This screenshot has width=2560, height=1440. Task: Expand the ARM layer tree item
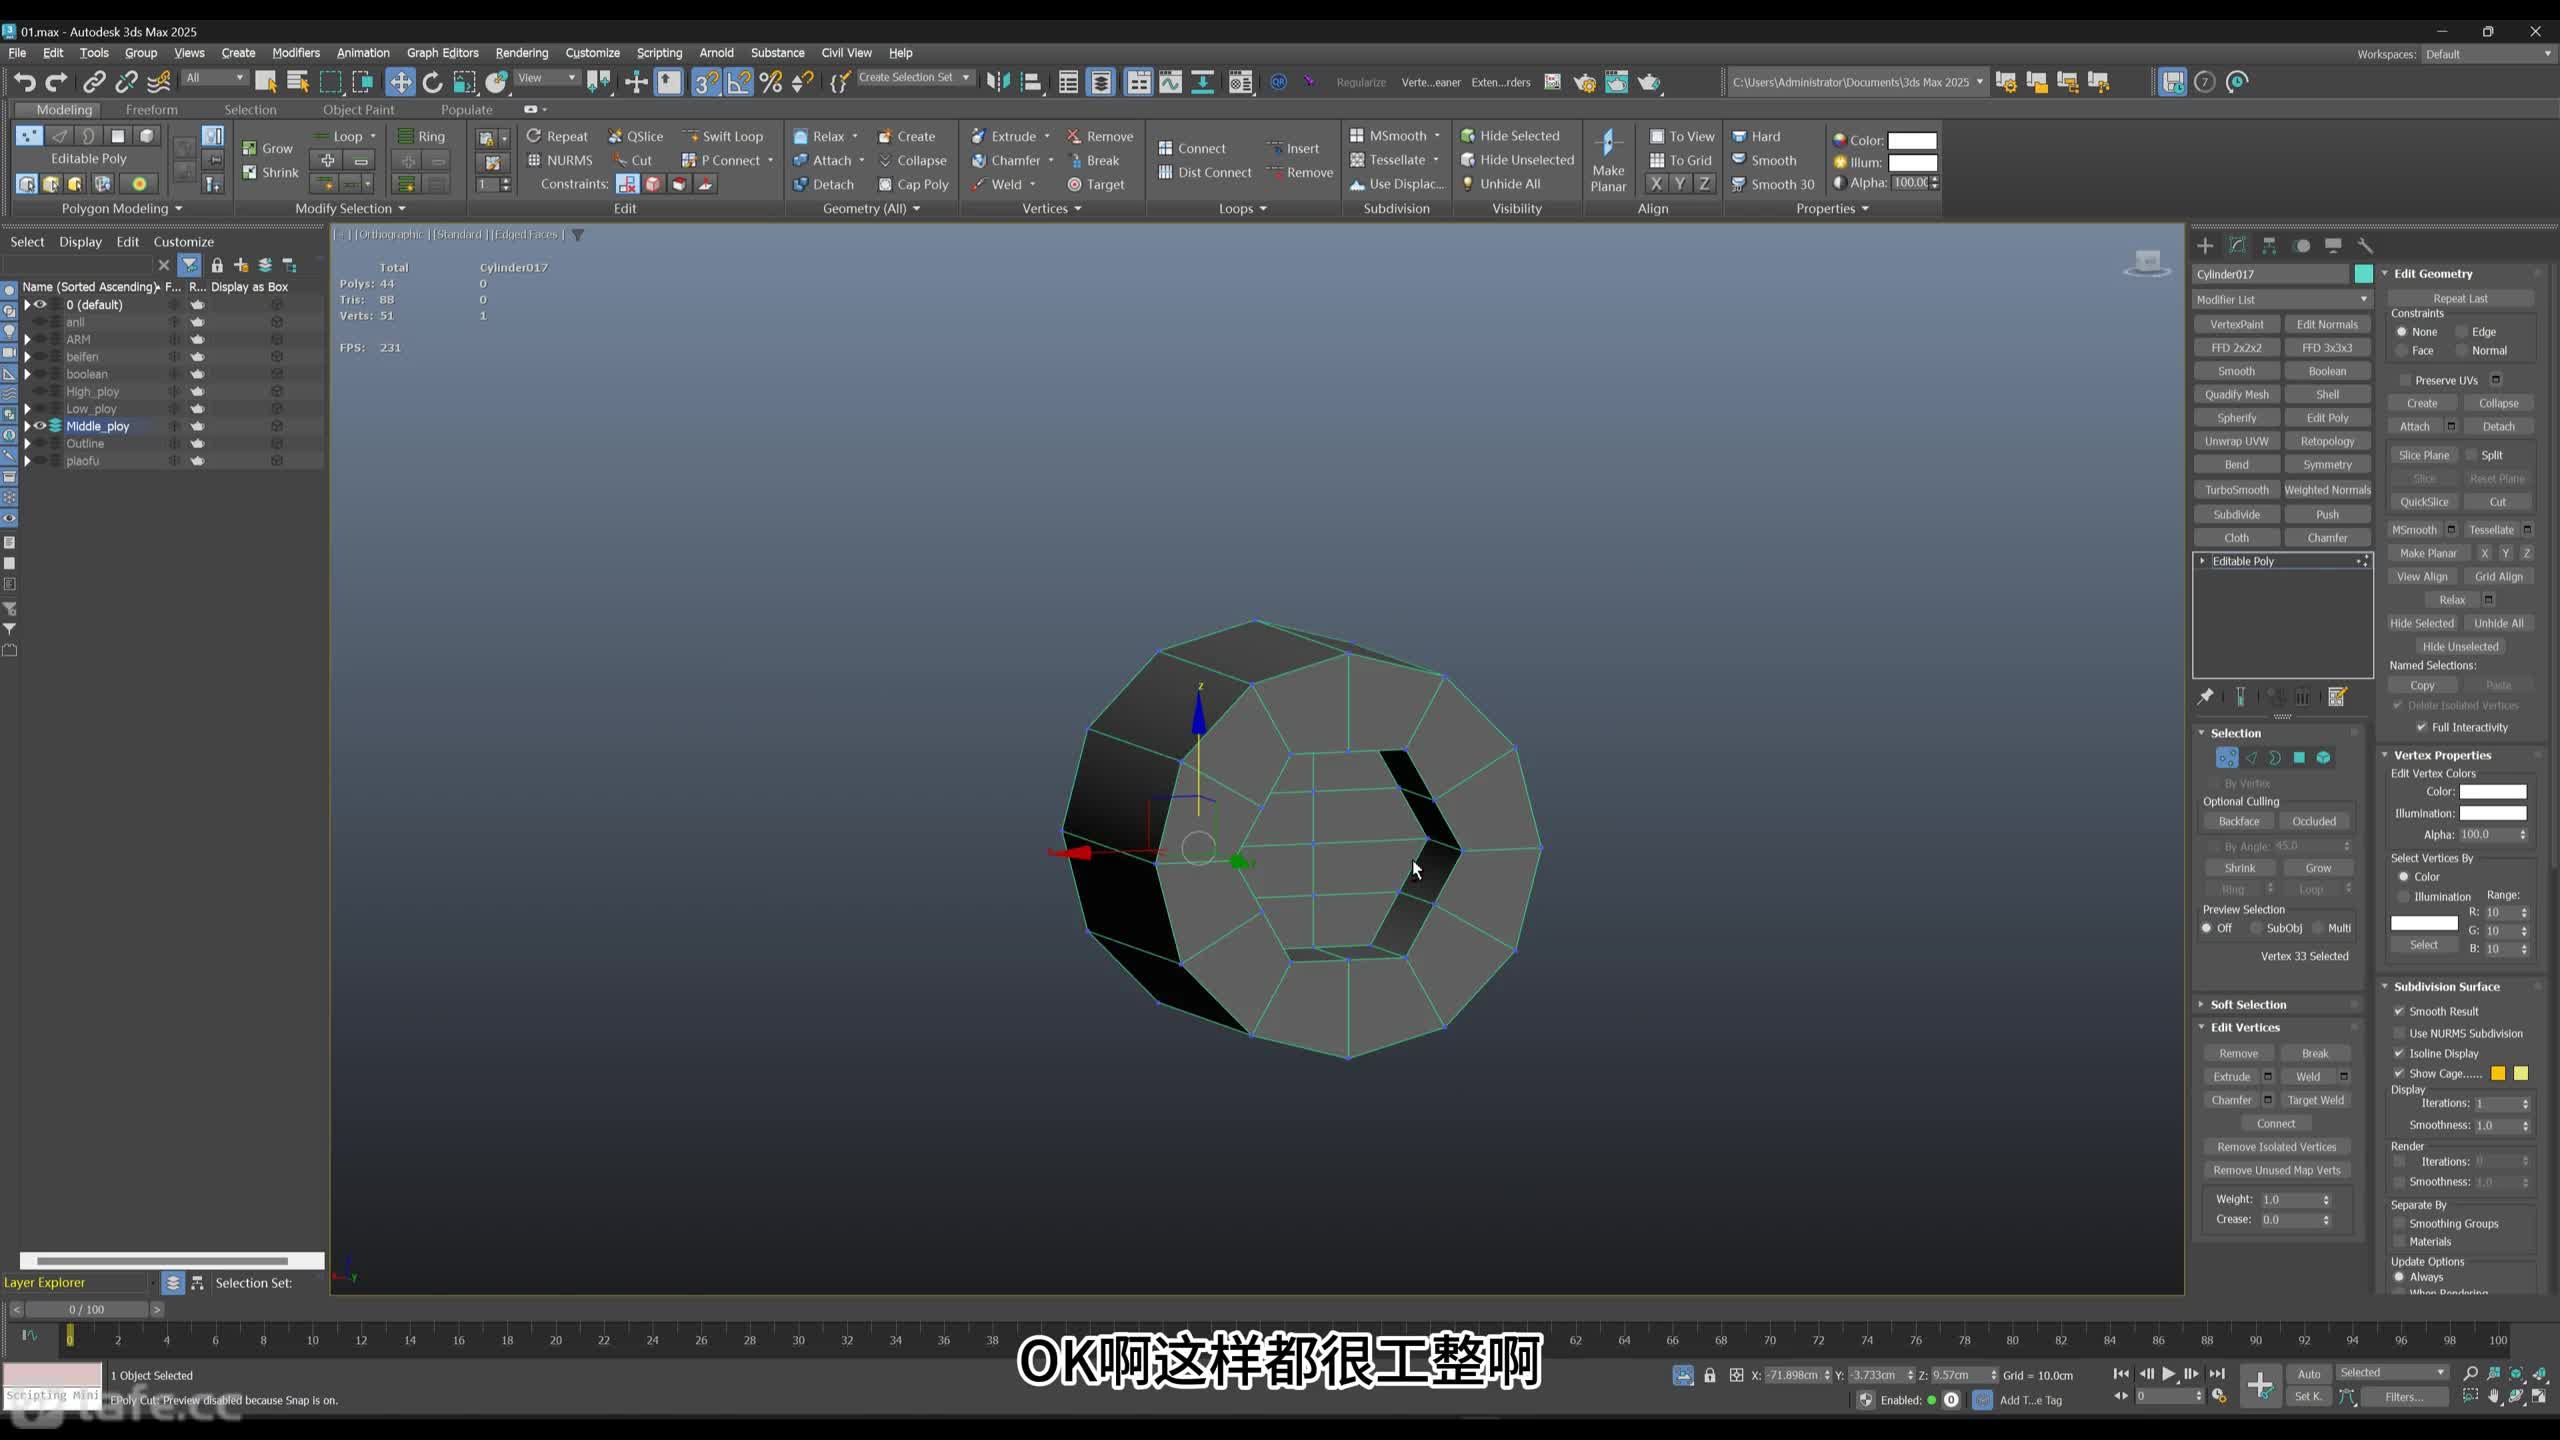(27, 340)
